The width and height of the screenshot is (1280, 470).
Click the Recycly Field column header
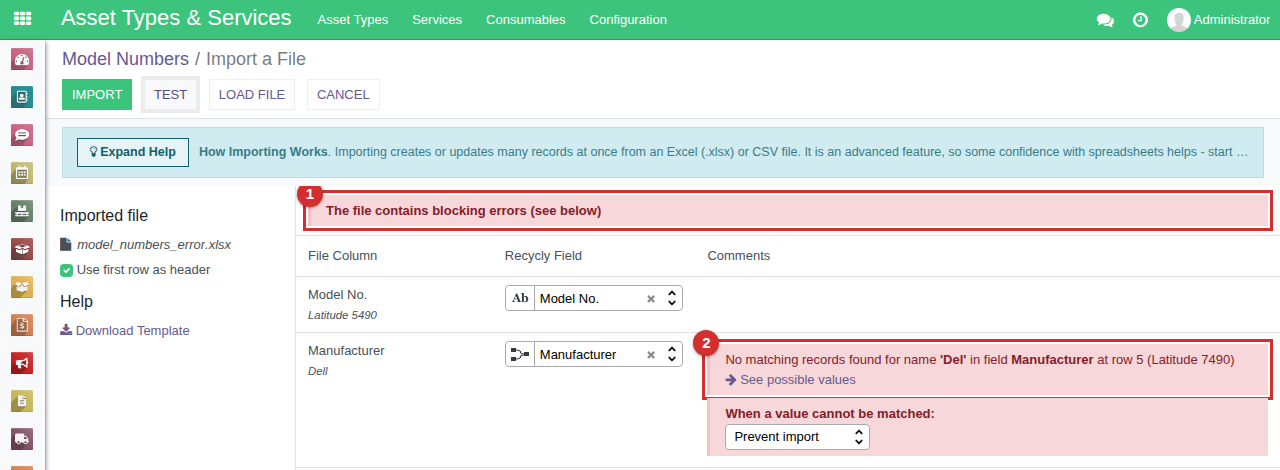coord(543,256)
